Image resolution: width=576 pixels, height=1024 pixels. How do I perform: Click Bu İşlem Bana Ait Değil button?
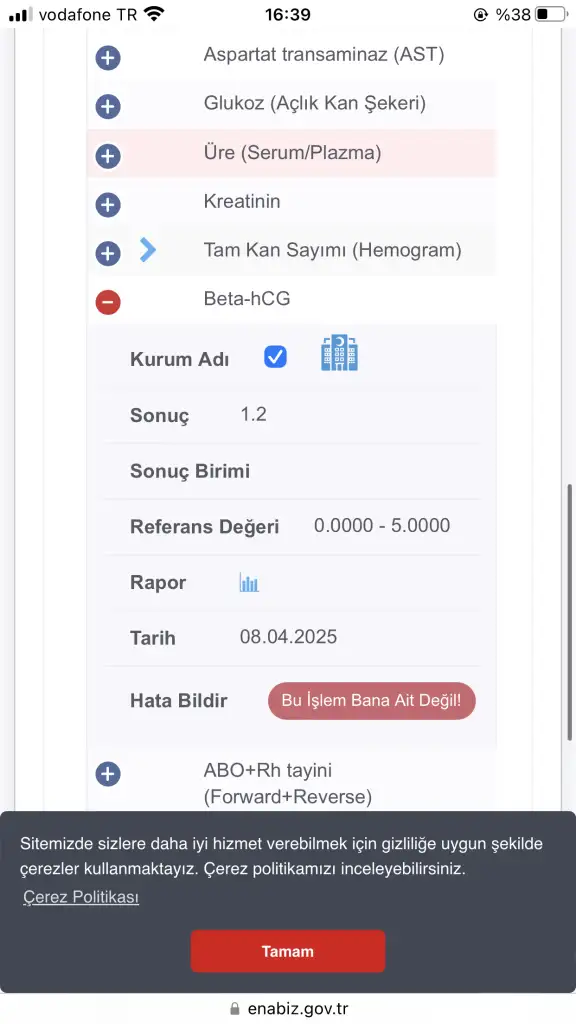click(372, 701)
